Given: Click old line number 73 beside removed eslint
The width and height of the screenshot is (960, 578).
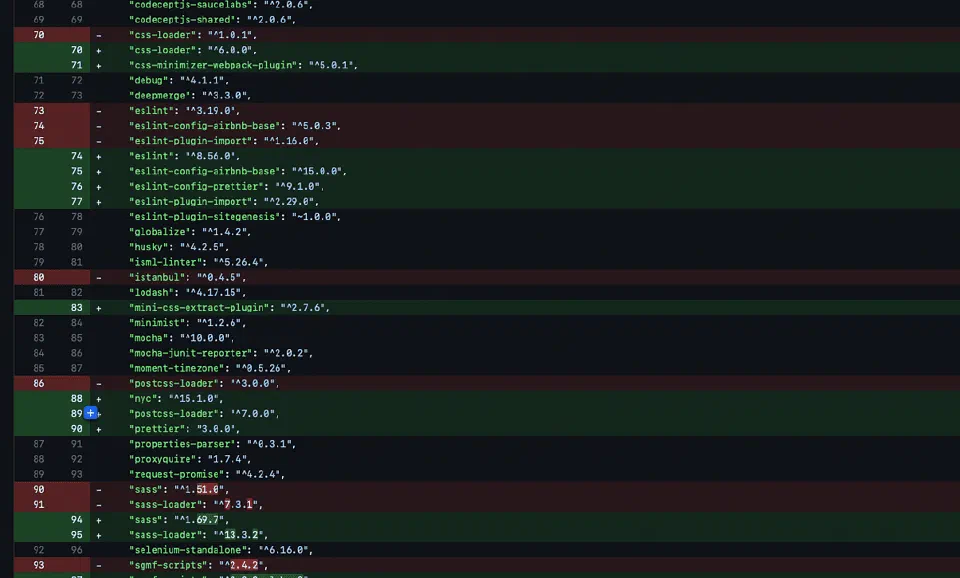Looking at the screenshot, I should coord(39,111).
